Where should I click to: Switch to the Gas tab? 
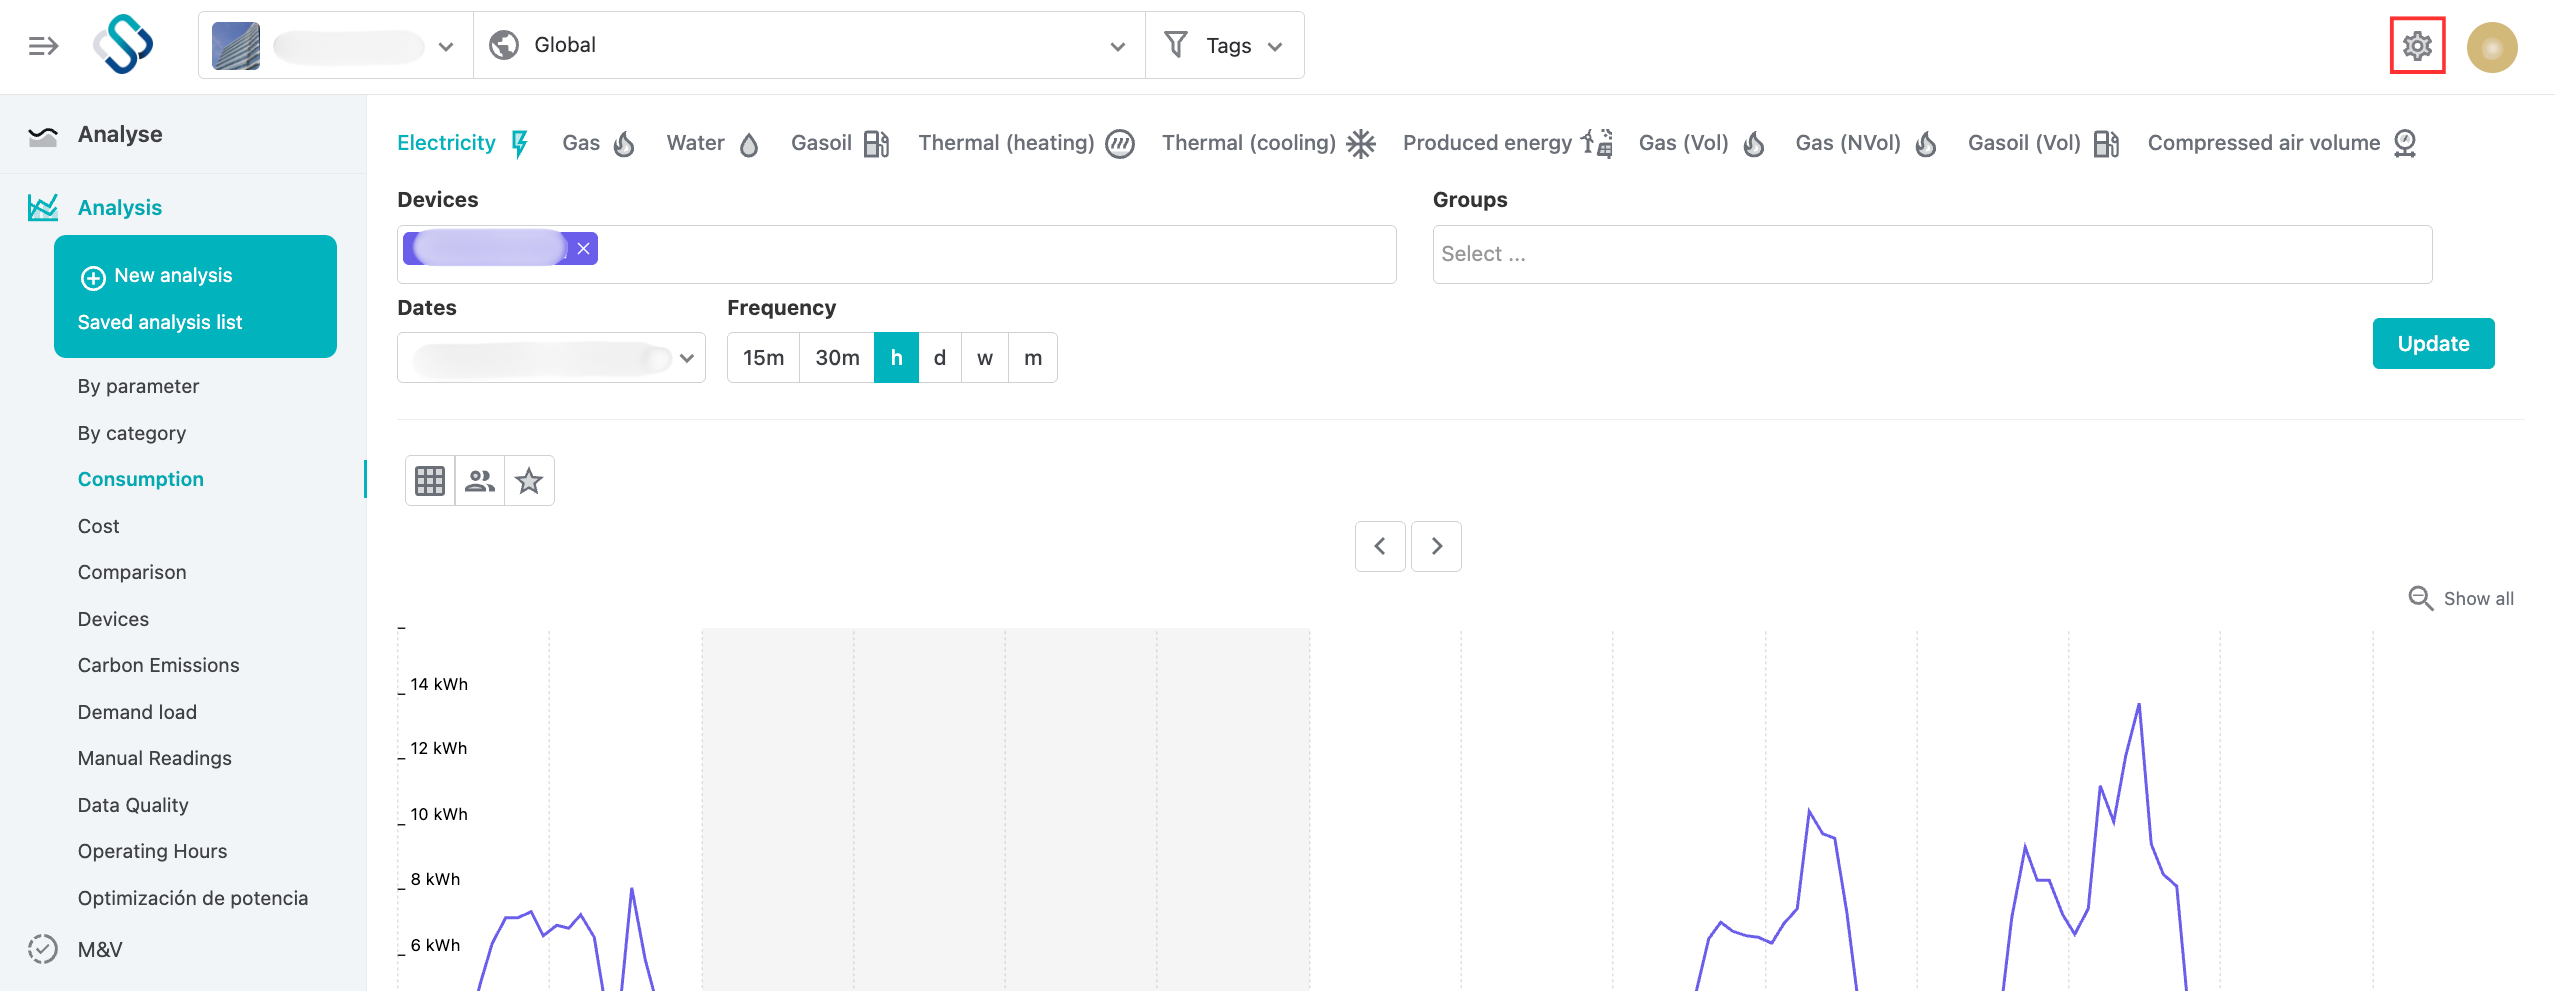pyautogui.click(x=598, y=143)
